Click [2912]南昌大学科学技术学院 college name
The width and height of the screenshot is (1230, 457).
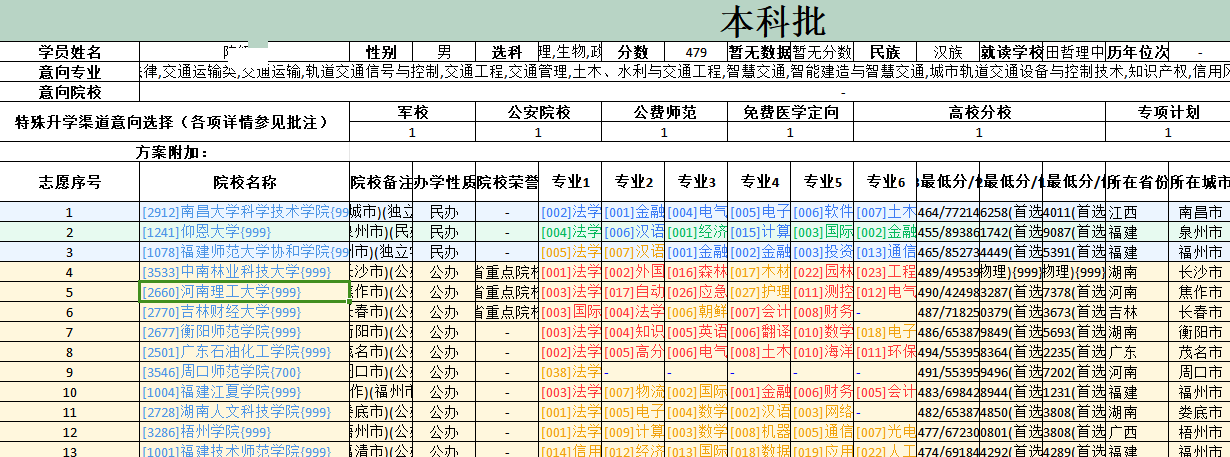[x=245, y=212]
